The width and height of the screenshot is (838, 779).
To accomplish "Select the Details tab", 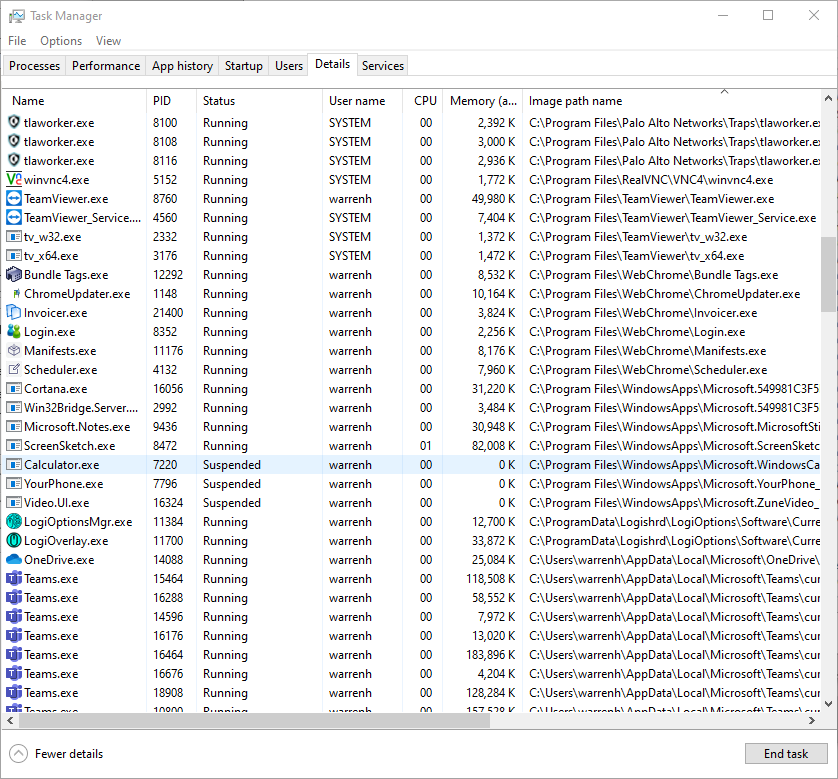I will (x=332, y=64).
